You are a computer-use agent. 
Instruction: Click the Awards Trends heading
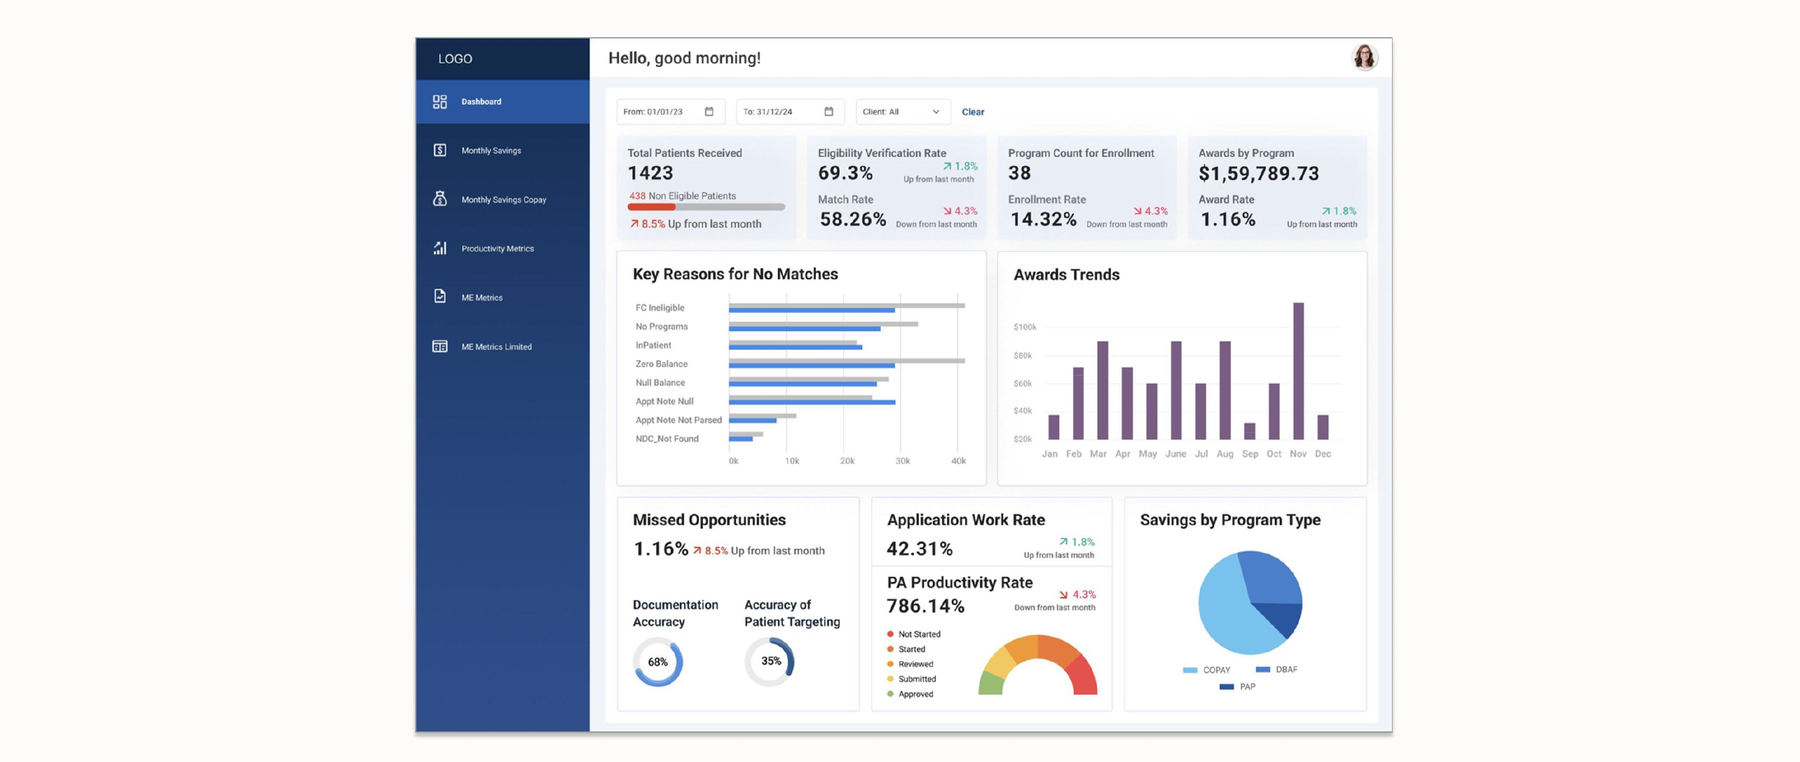tap(1066, 275)
